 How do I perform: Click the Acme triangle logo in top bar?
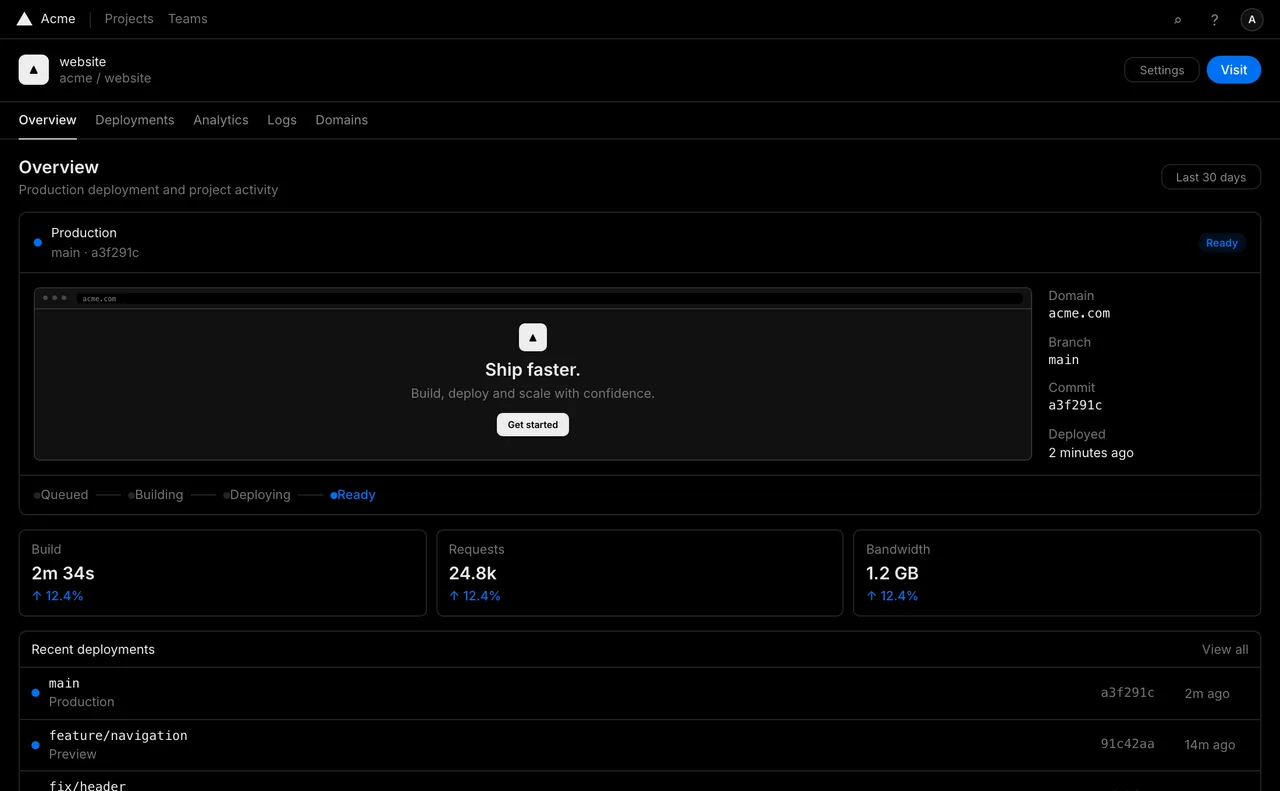(25, 19)
